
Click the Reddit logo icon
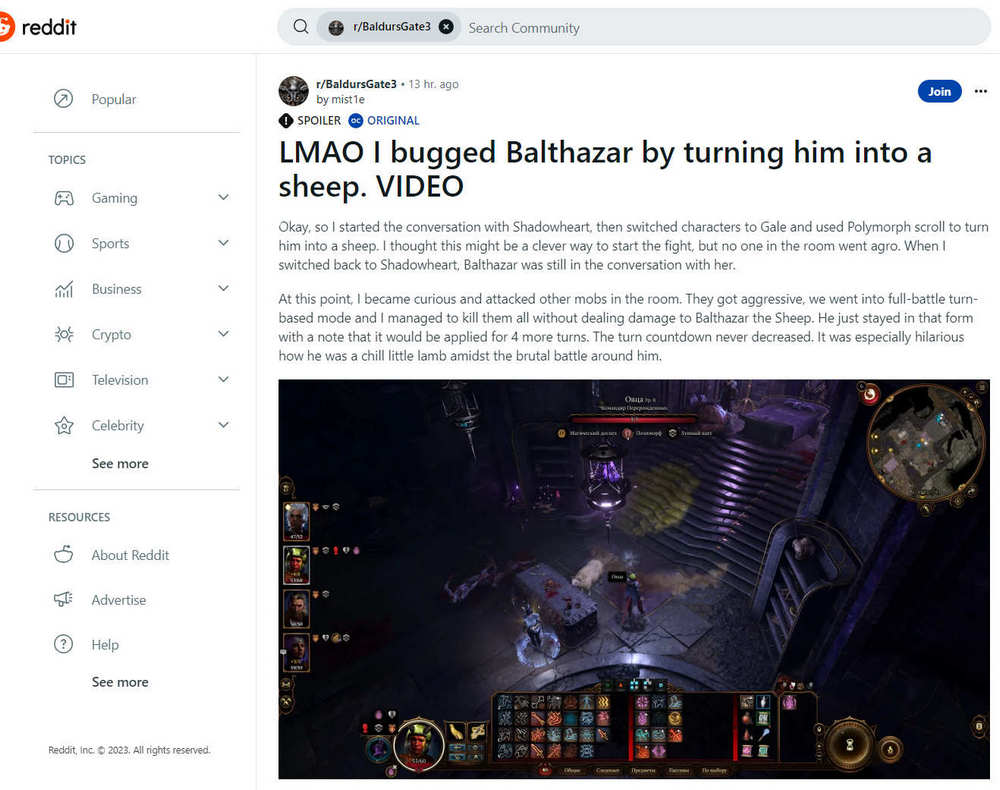[x=6, y=27]
